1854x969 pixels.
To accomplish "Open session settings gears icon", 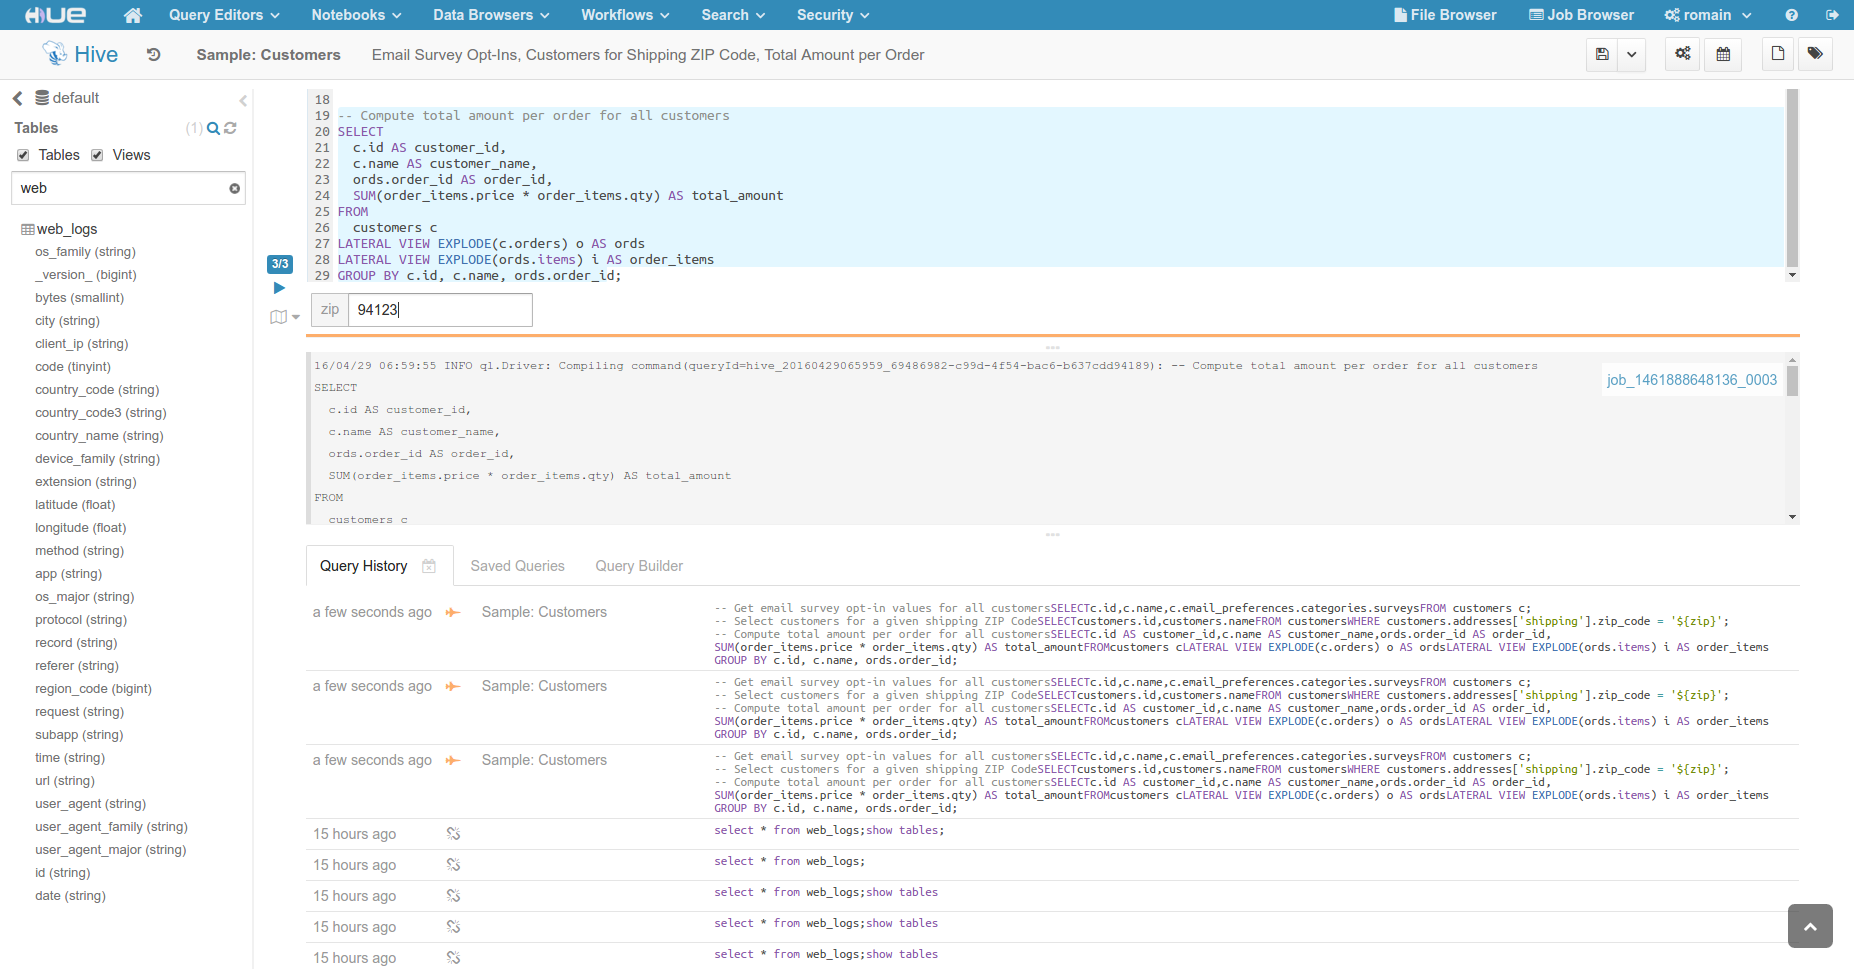I will 1683,54.
